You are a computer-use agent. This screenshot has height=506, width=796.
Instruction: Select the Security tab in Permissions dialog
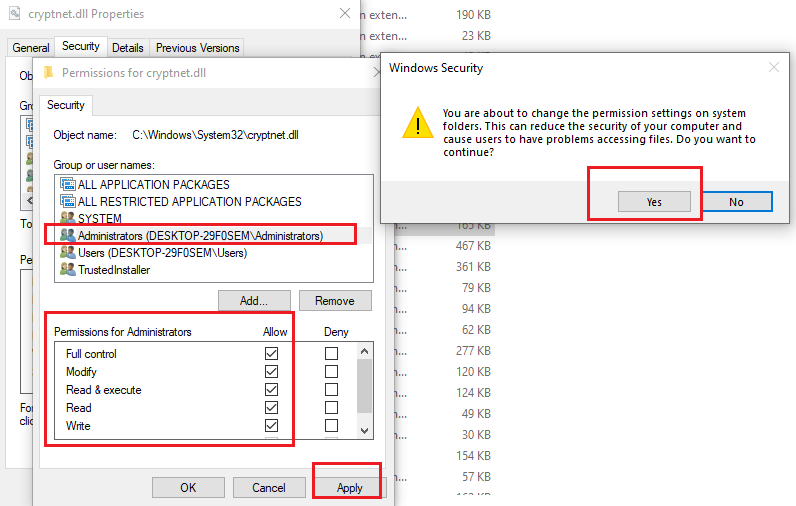tap(66, 105)
